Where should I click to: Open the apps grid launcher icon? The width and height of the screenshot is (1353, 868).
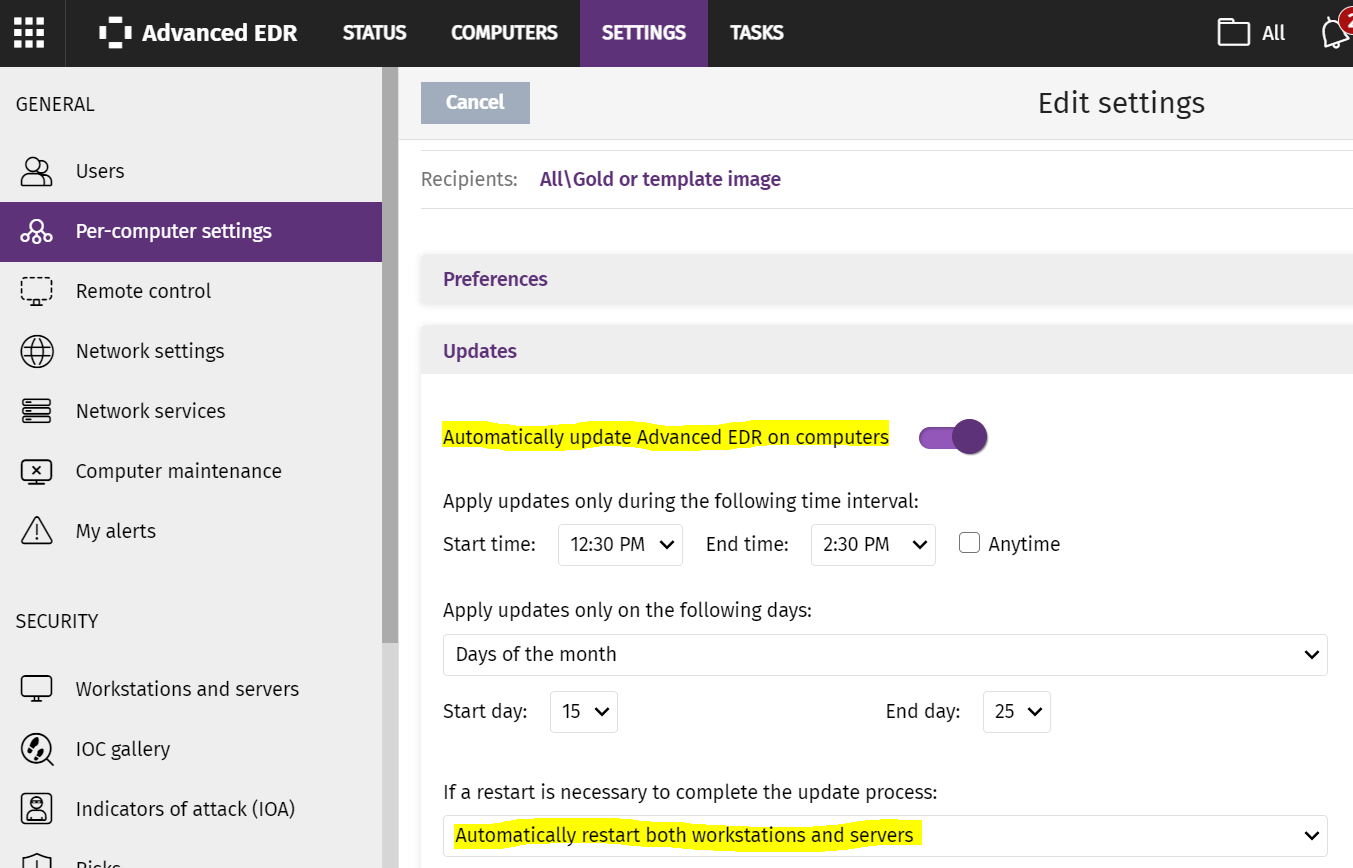point(29,33)
